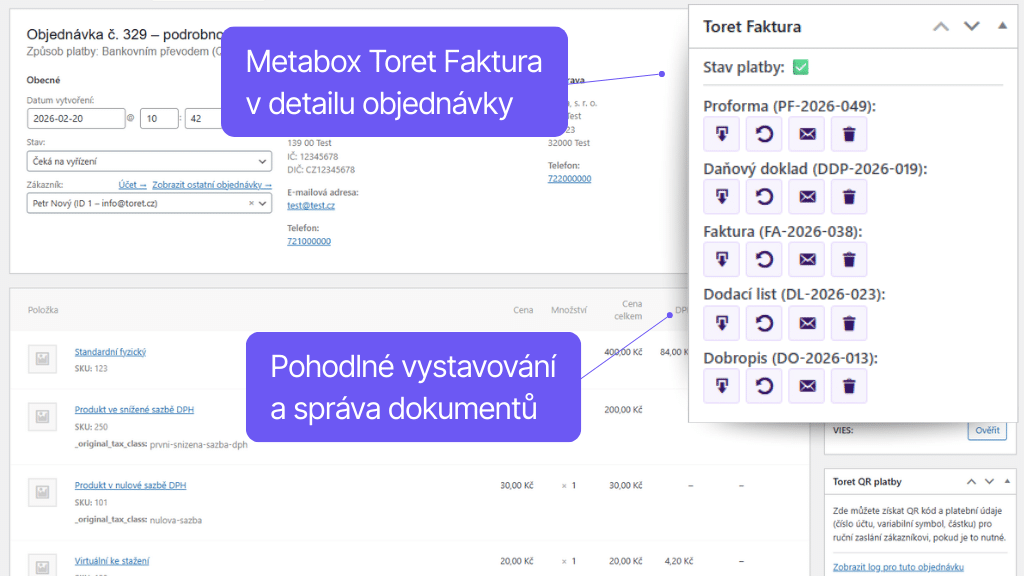Move the Toret Faktura metabox down
The image size is (1024, 576).
click(x=971, y=27)
